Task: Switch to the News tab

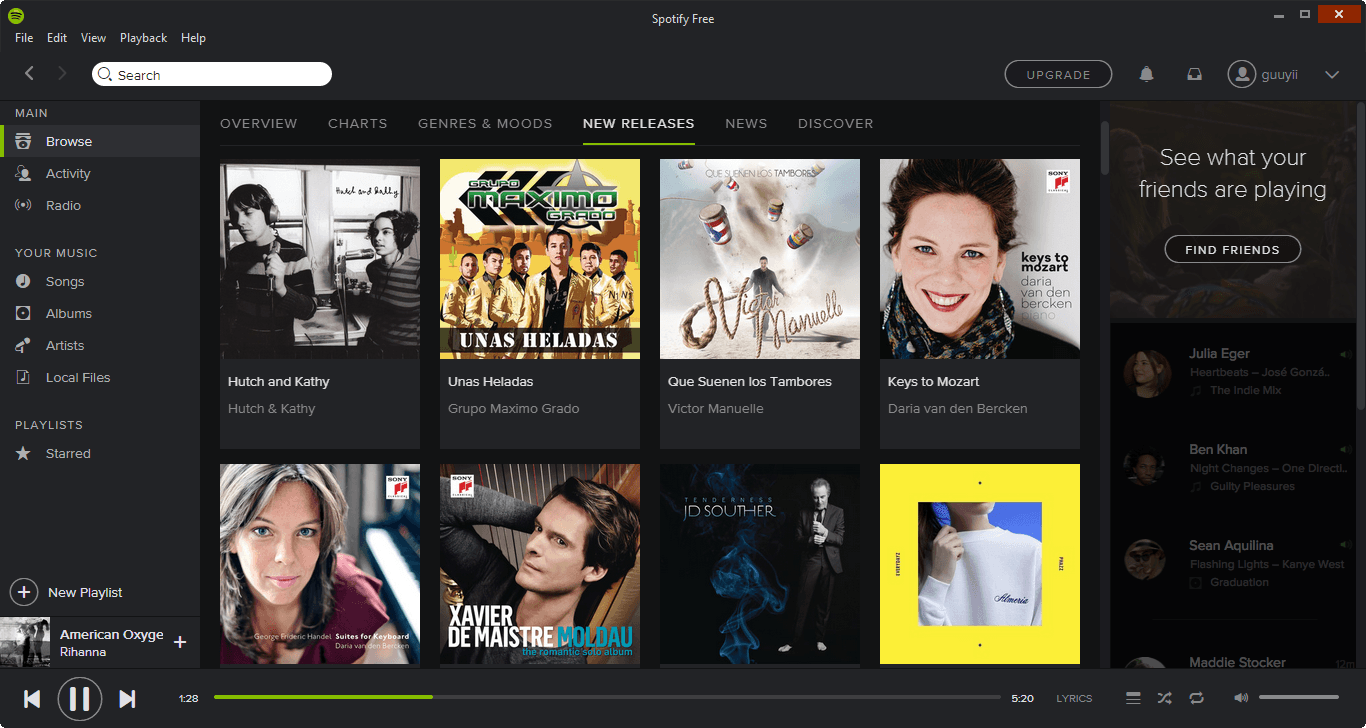Action: click(x=746, y=124)
